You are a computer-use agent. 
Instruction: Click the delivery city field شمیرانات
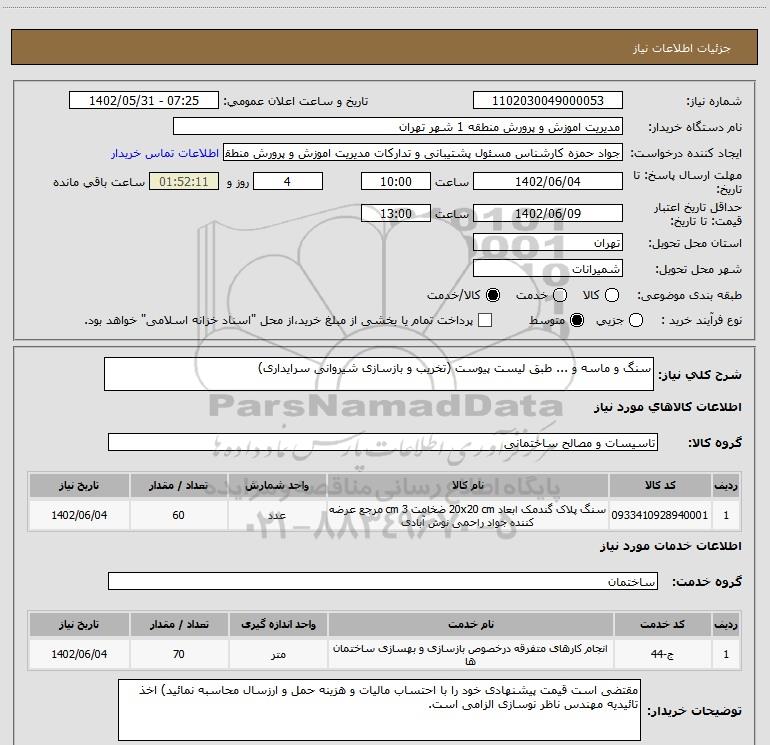pos(548,269)
